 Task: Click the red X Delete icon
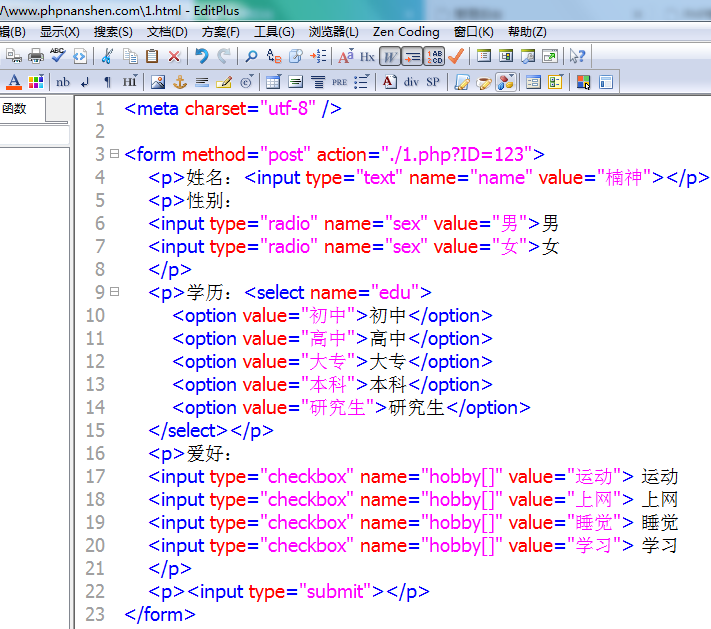point(174,56)
